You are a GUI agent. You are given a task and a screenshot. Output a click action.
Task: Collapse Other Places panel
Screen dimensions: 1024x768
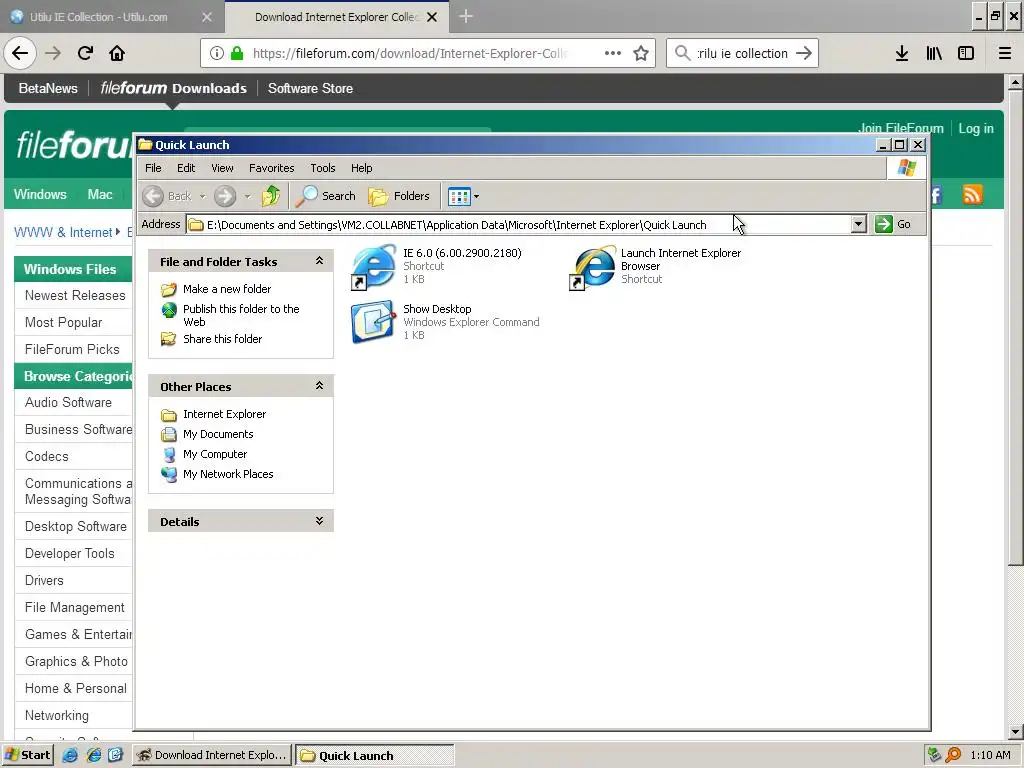click(319, 385)
